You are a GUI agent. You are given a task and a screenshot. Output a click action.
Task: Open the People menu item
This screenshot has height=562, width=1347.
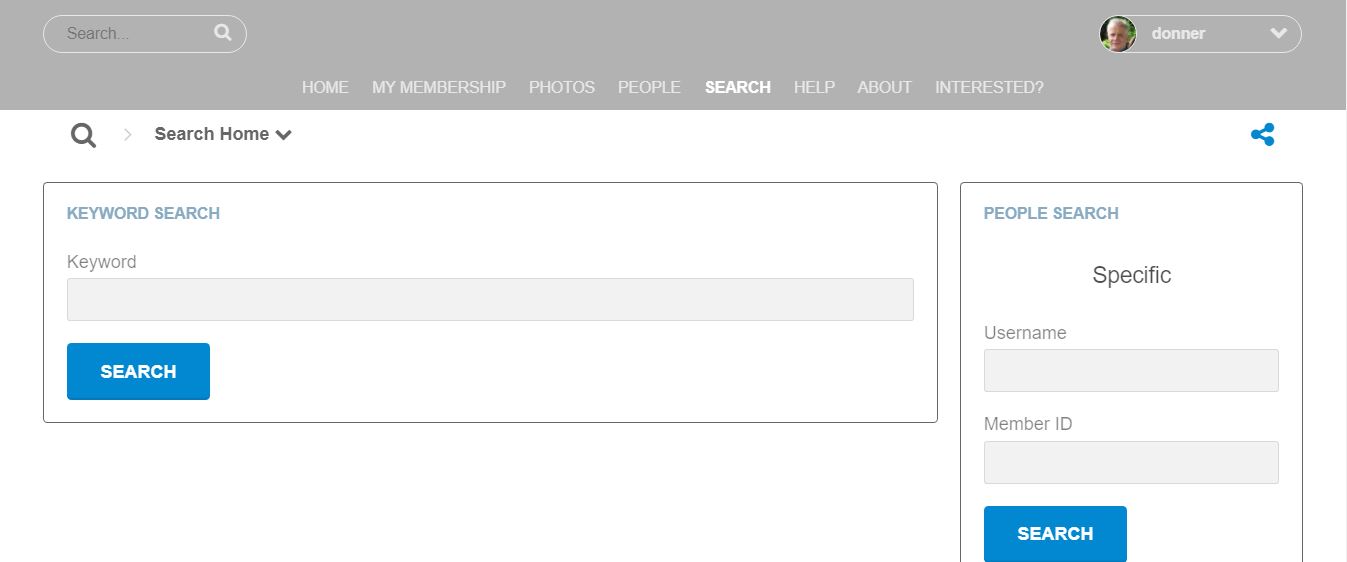[x=649, y=87]
